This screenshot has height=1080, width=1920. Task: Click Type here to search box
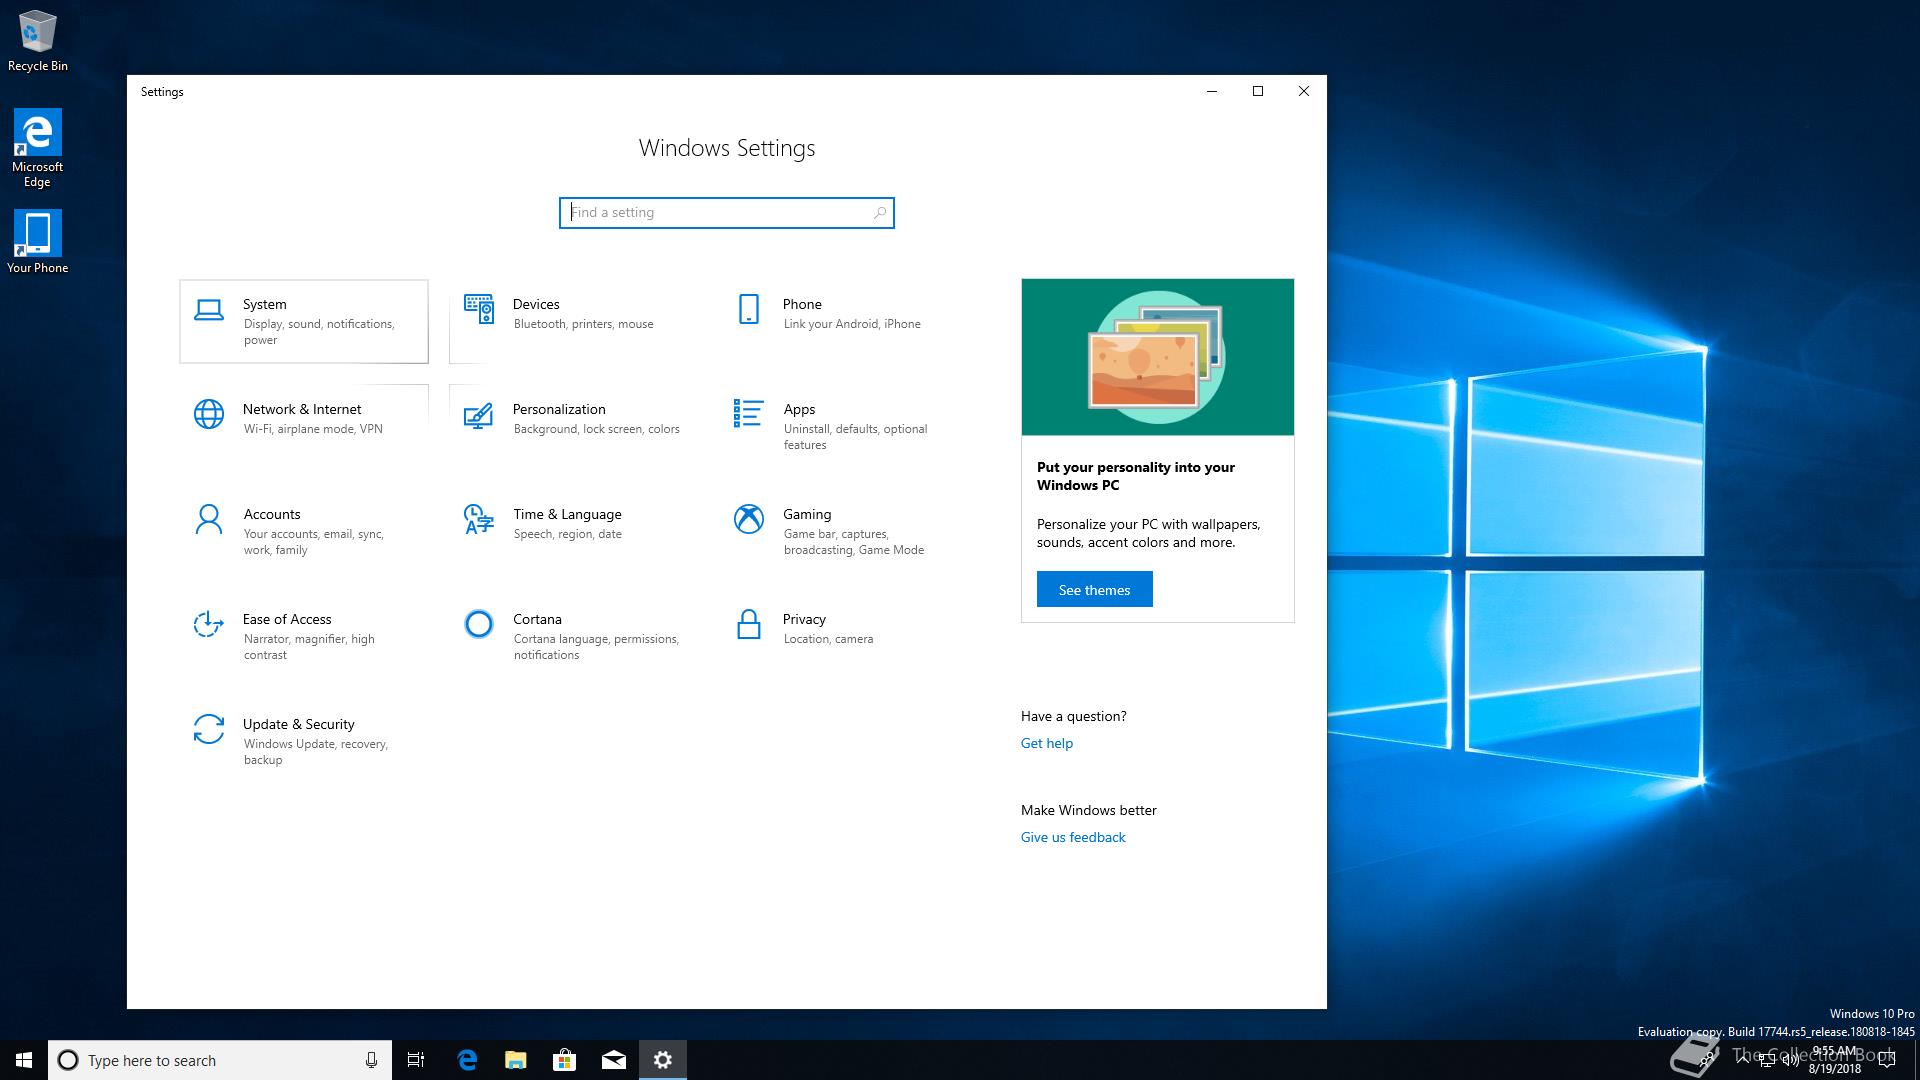[x=220, y=1060]
